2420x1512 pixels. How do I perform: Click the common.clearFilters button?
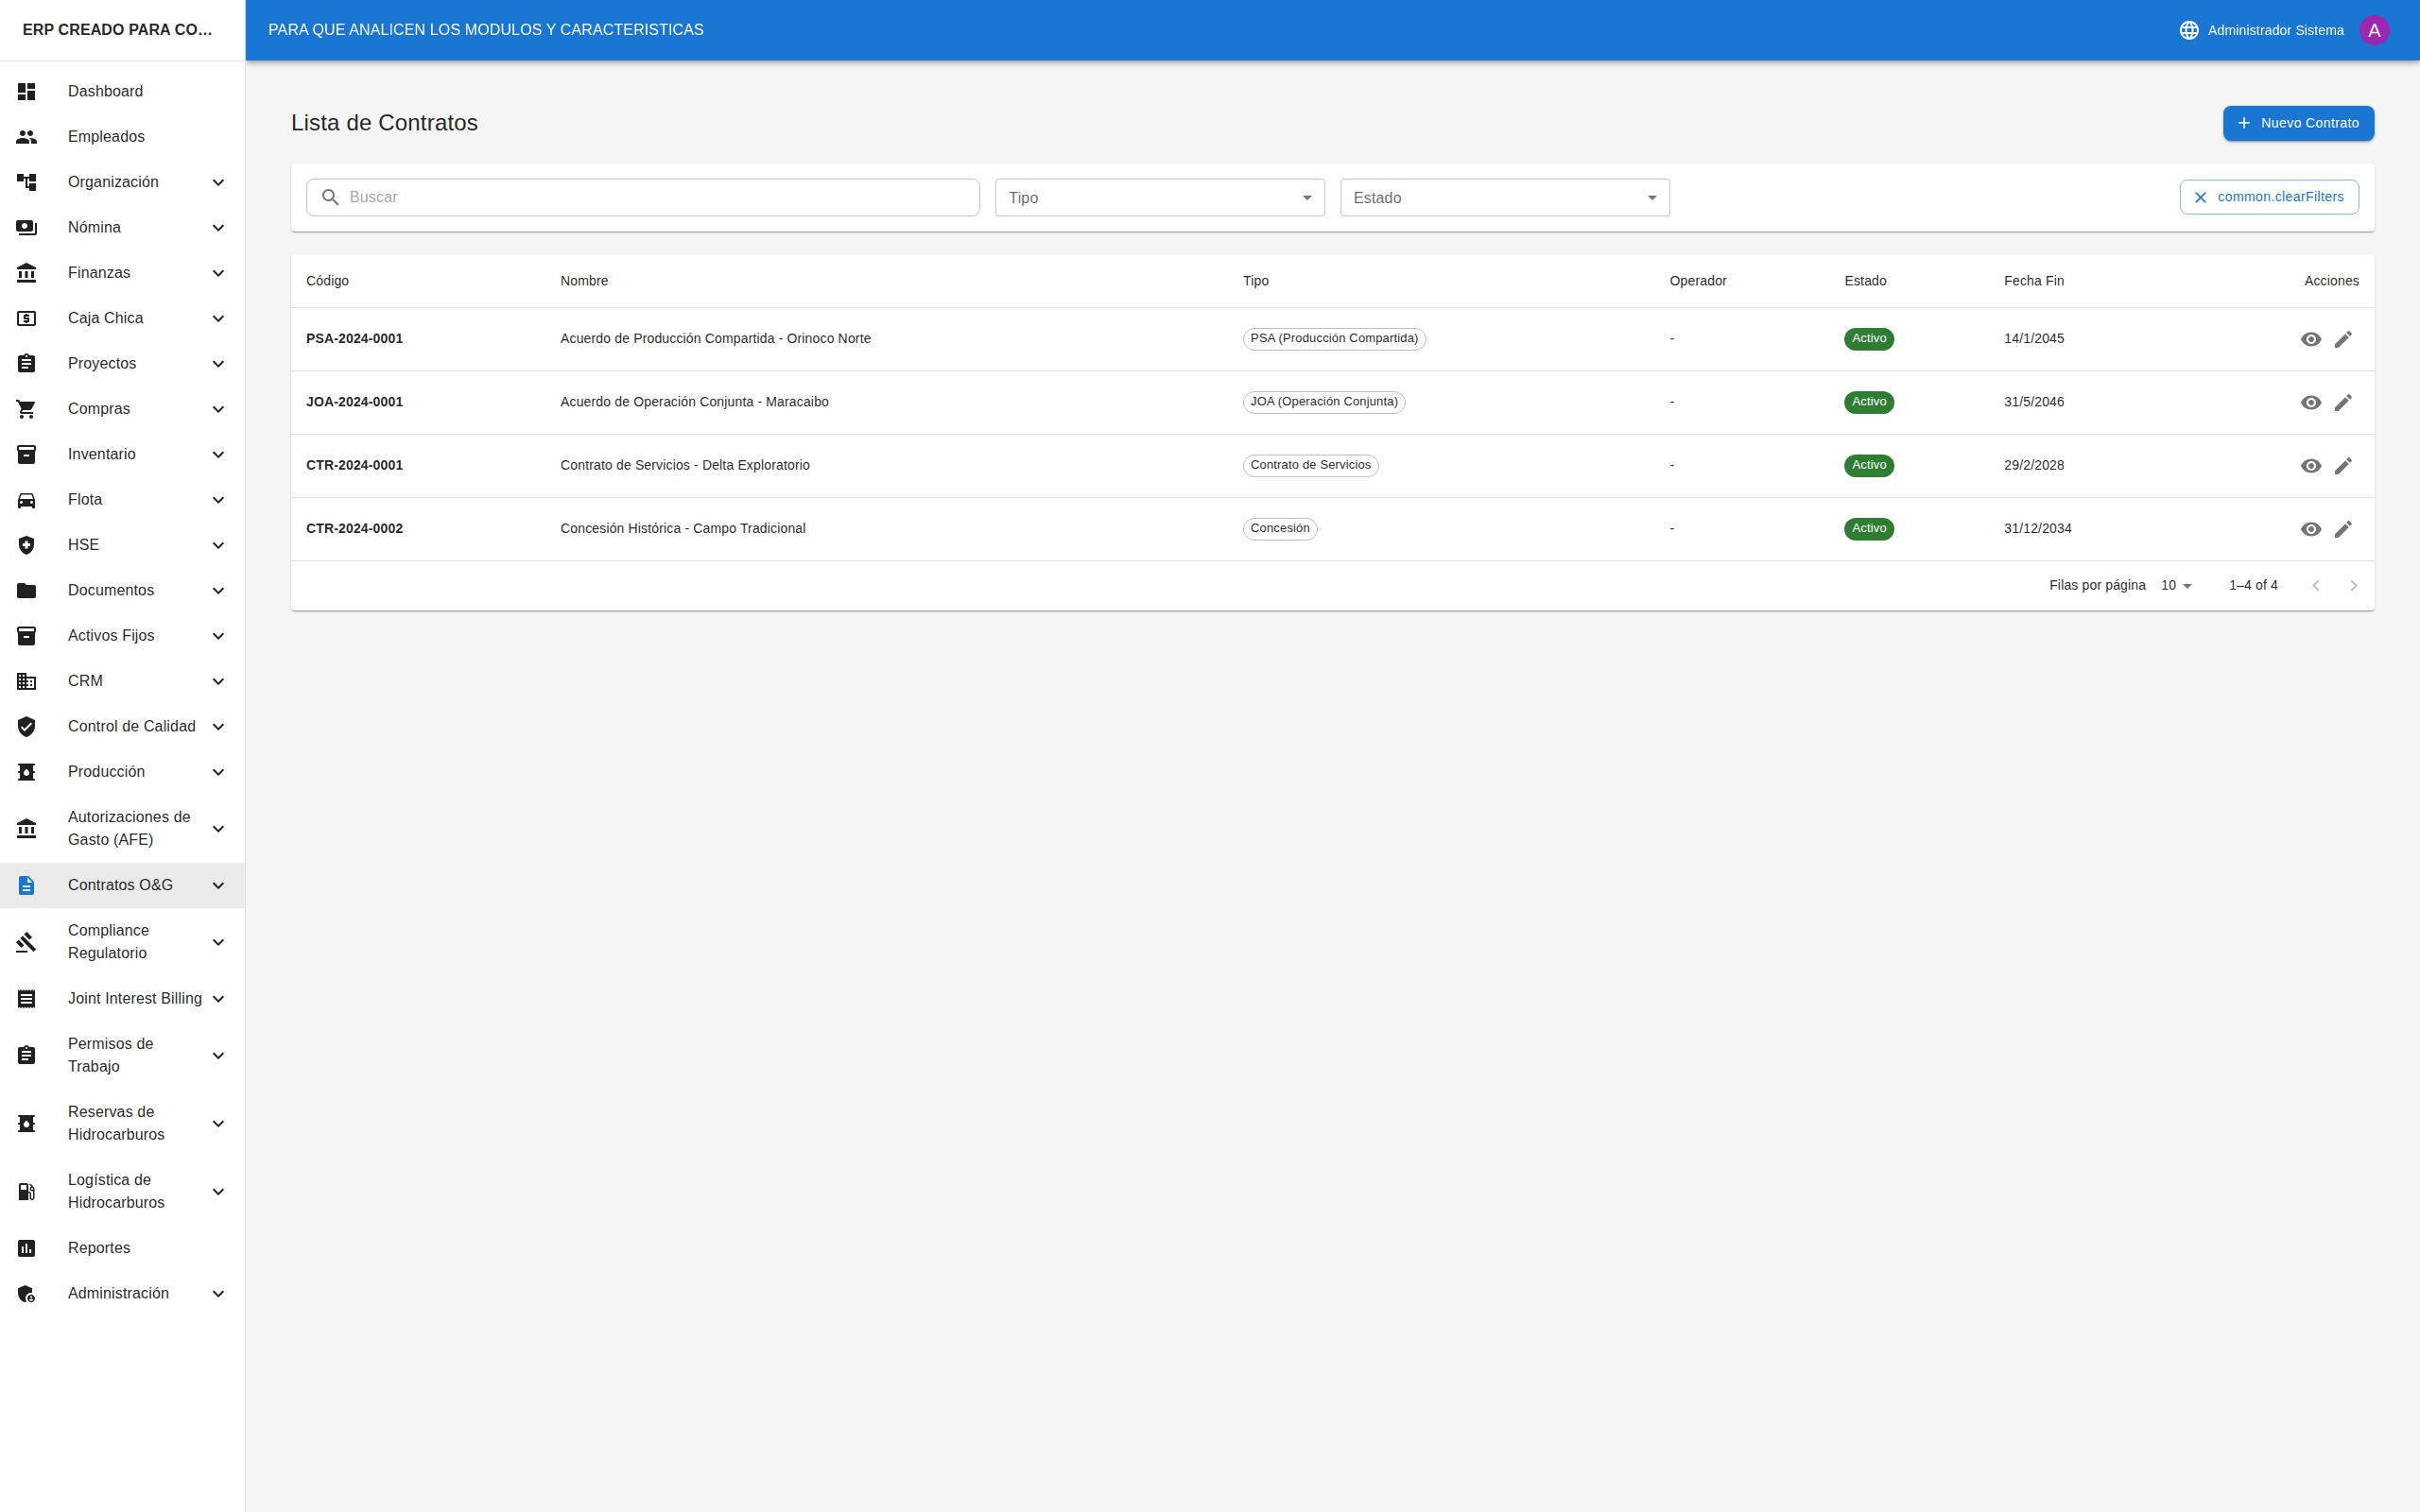point(2268,197)
